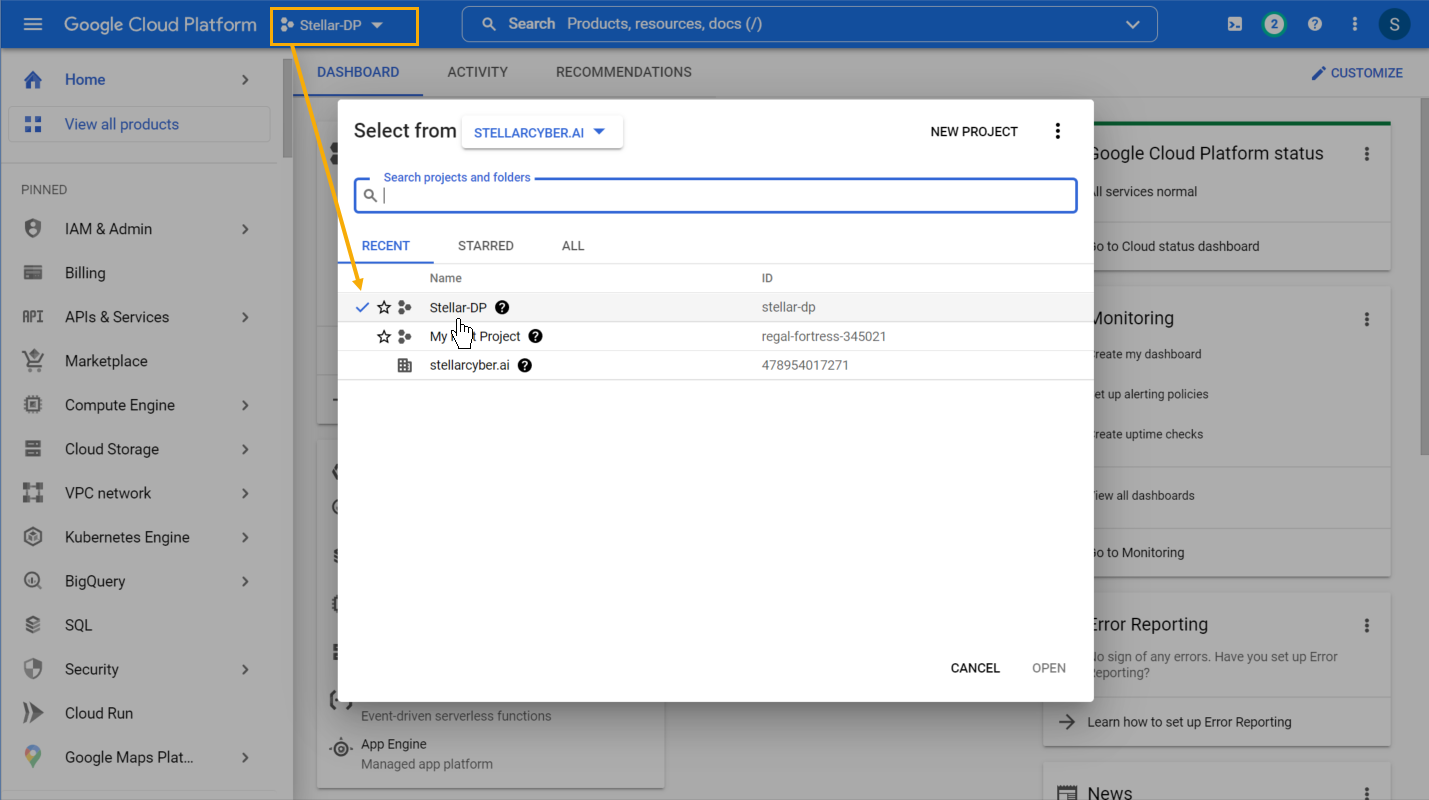Open the help question mark icon in header
The image size is (1429, 800).
(x=1315, y=24)
